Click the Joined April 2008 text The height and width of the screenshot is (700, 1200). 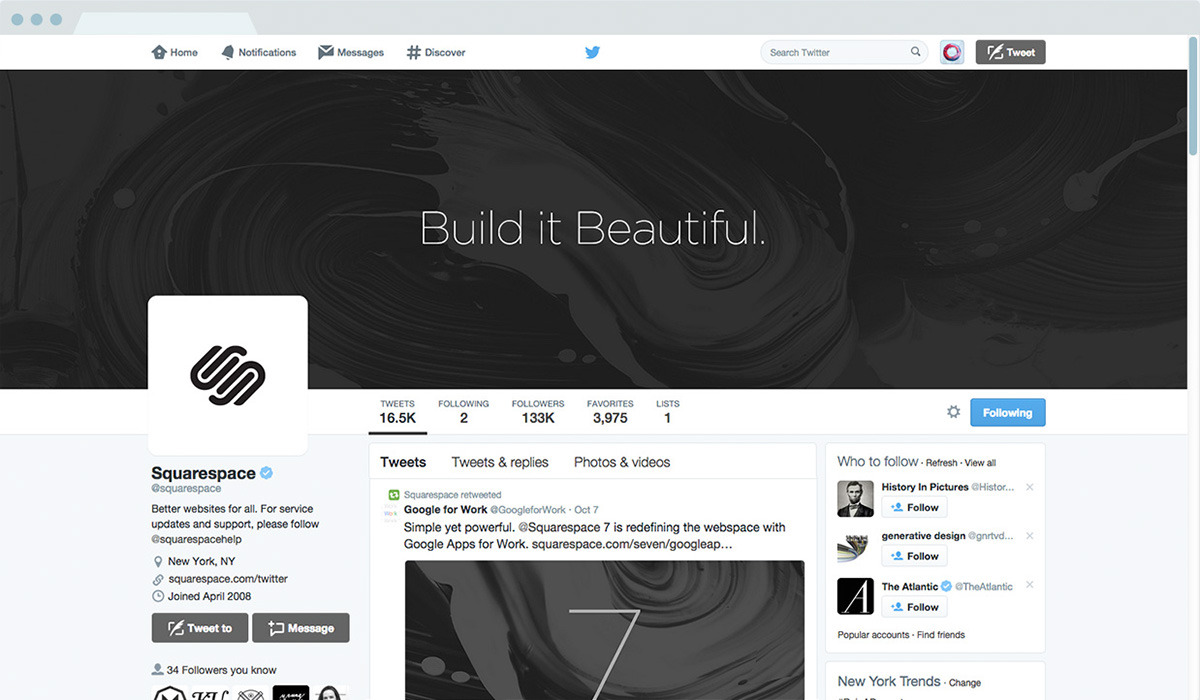(210, 596)
